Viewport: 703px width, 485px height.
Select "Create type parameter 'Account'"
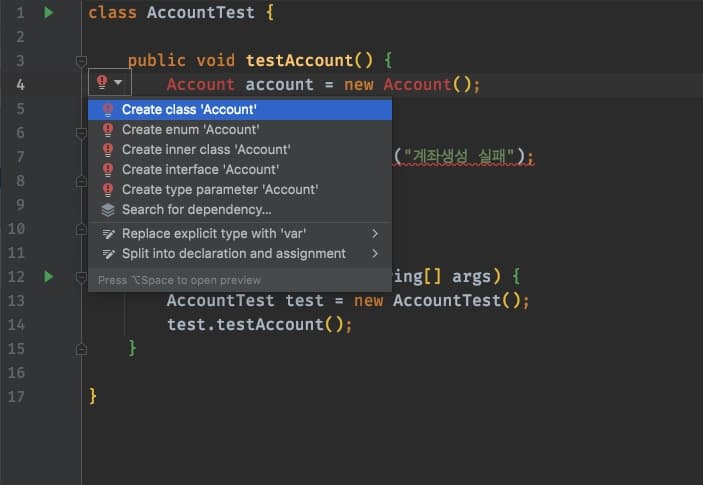tap(240, 190)
